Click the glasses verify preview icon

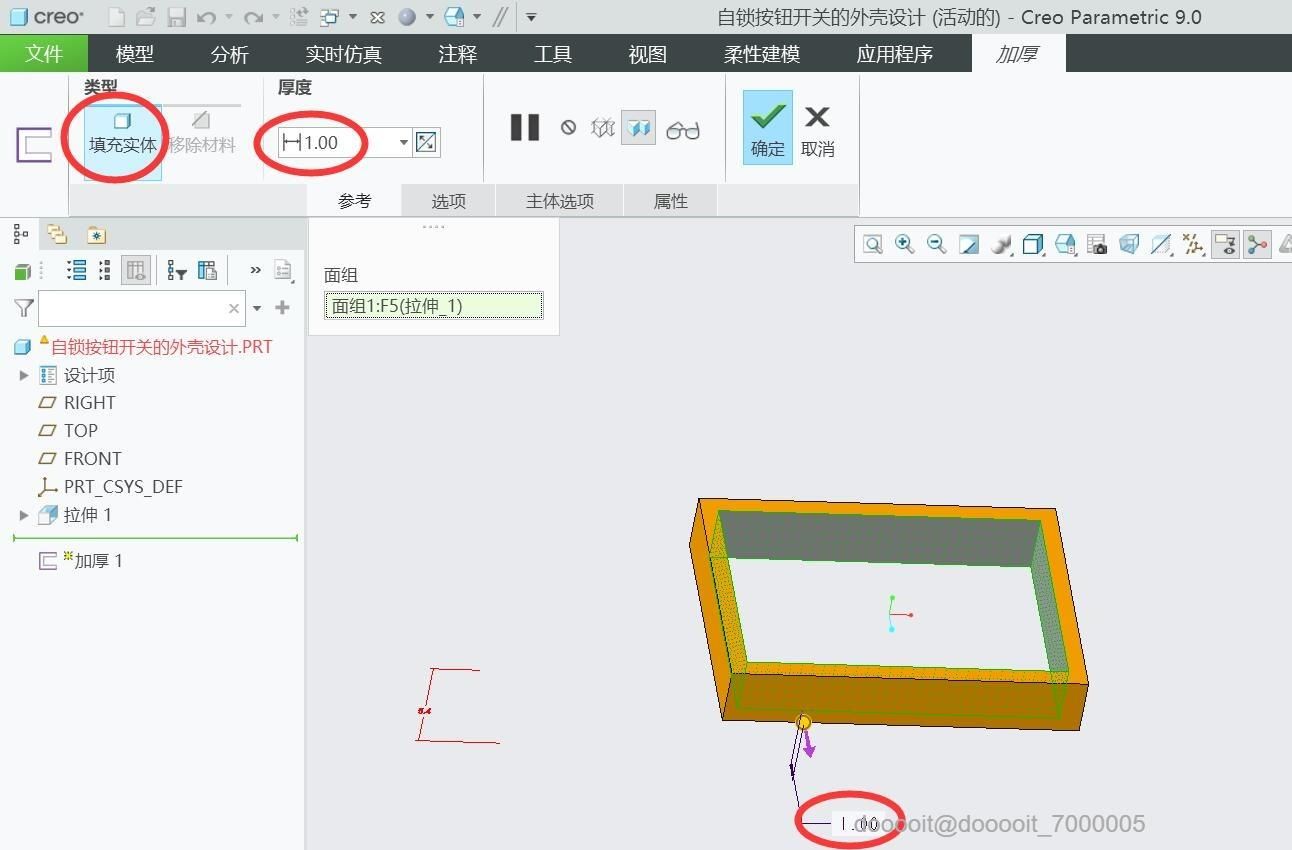click(683, 129)
